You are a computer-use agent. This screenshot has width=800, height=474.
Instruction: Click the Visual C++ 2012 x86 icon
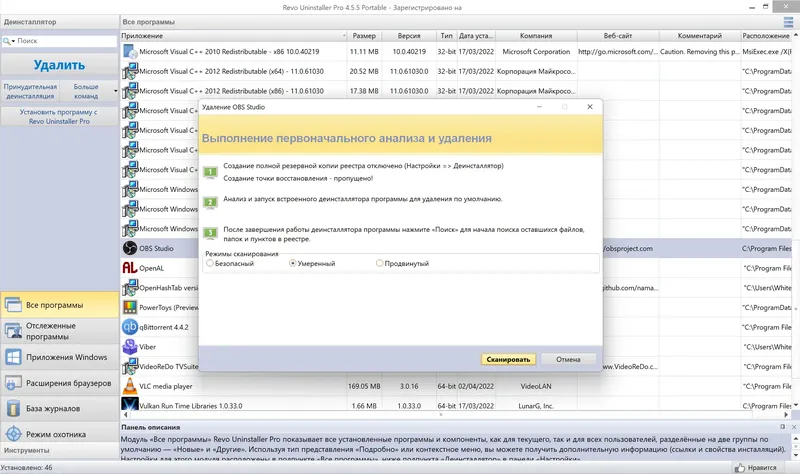(130, 91)
